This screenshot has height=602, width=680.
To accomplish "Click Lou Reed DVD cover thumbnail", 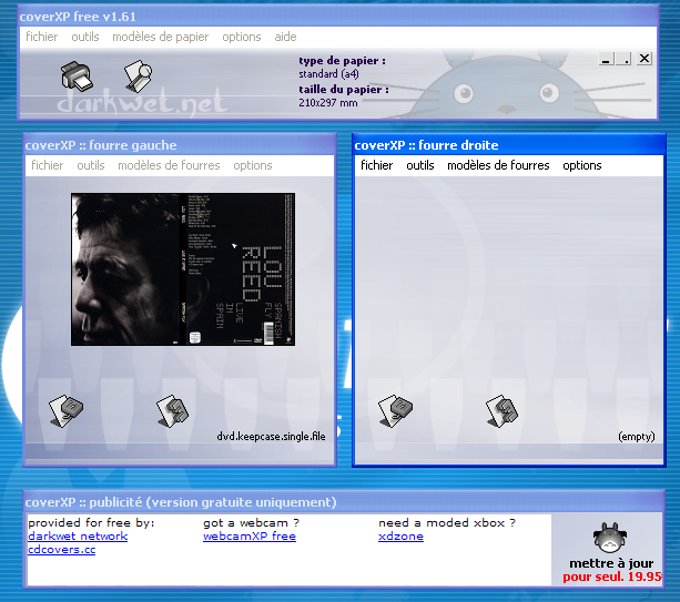I will click(183, 269).
